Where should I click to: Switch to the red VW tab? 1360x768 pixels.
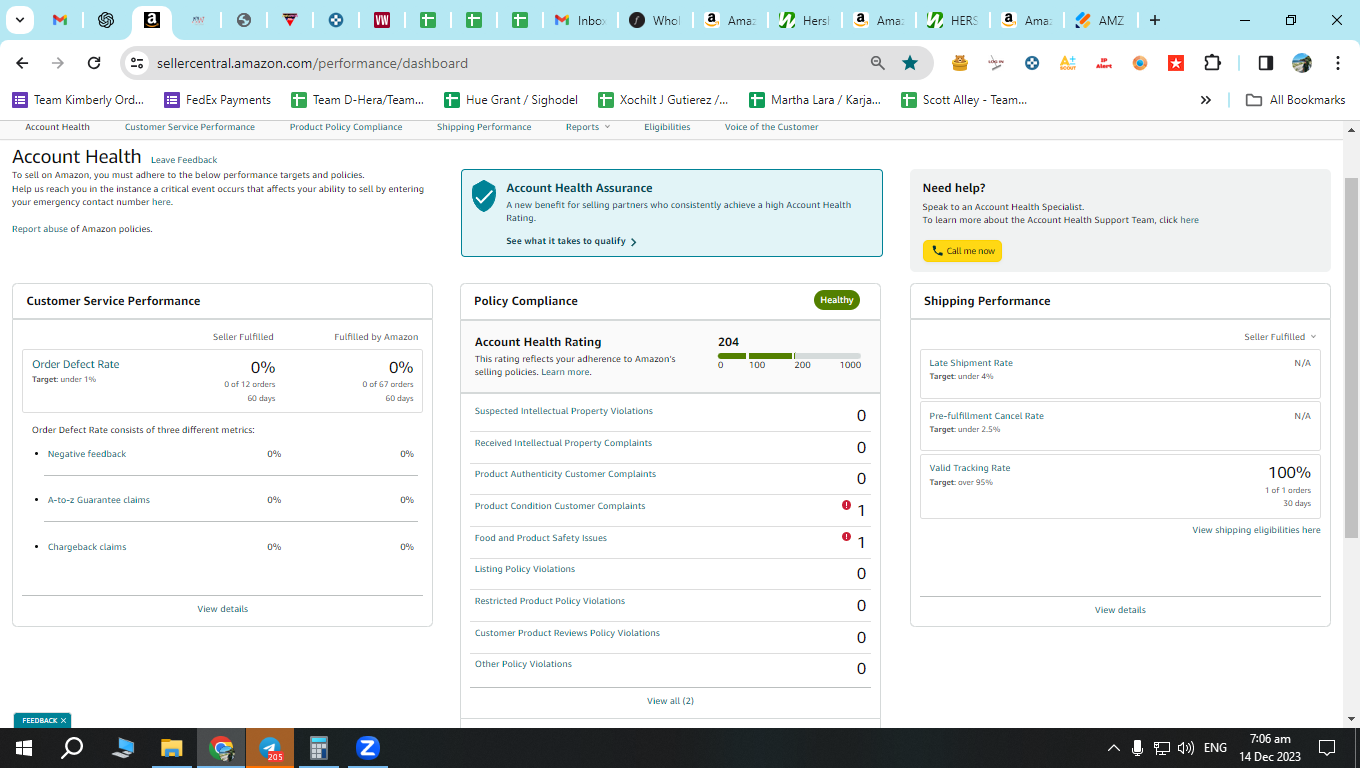click(x=382, y=20)
